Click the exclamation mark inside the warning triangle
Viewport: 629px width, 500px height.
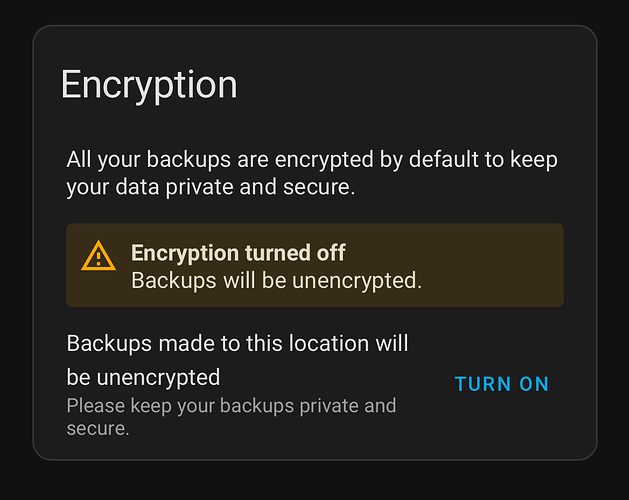point(98,259)
